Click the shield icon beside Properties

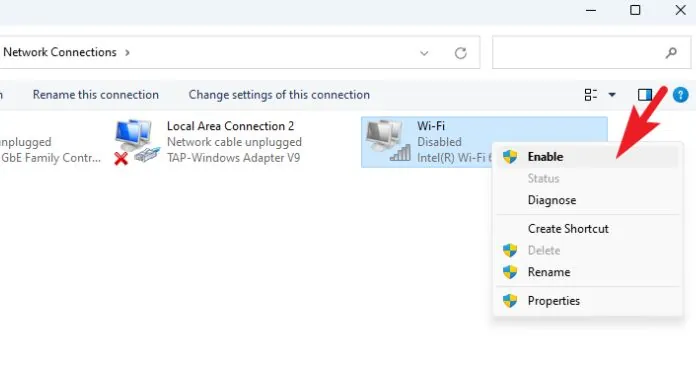click(510, 301)
